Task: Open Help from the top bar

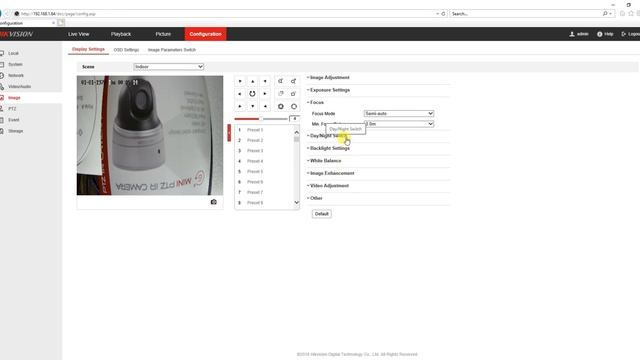Action: click(605, 34)
